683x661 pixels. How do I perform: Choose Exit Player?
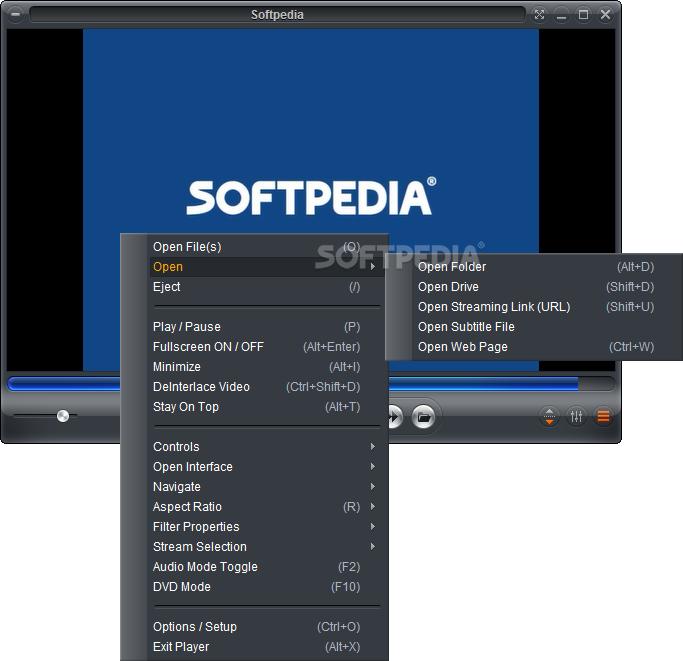coord(267,647)
